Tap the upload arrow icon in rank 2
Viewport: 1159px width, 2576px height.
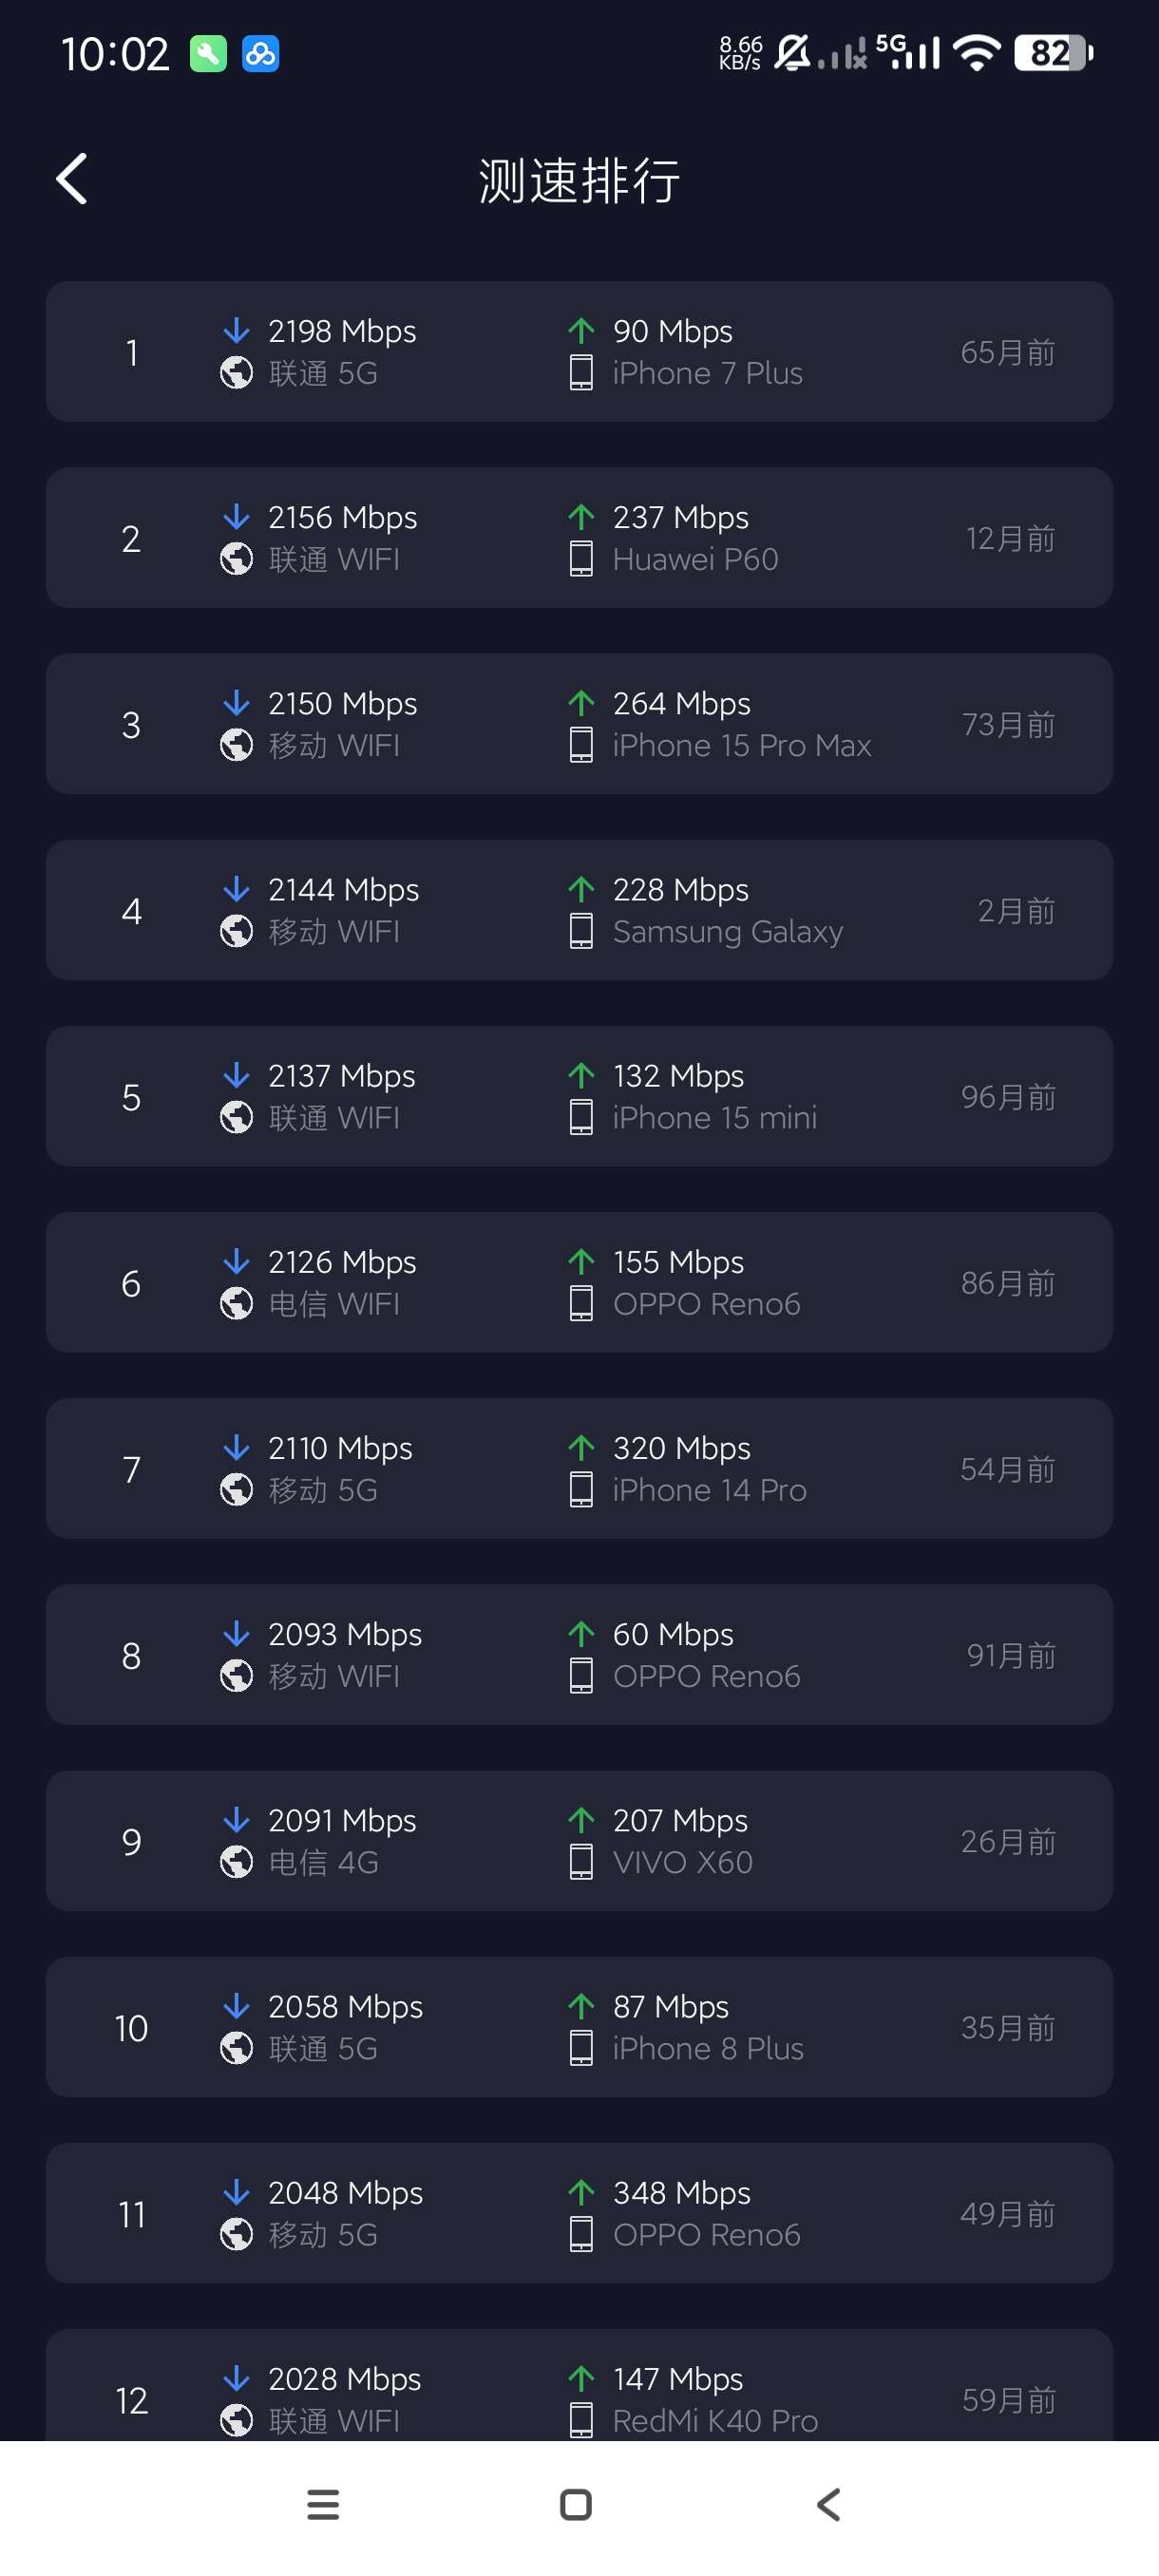click(581, 517)
